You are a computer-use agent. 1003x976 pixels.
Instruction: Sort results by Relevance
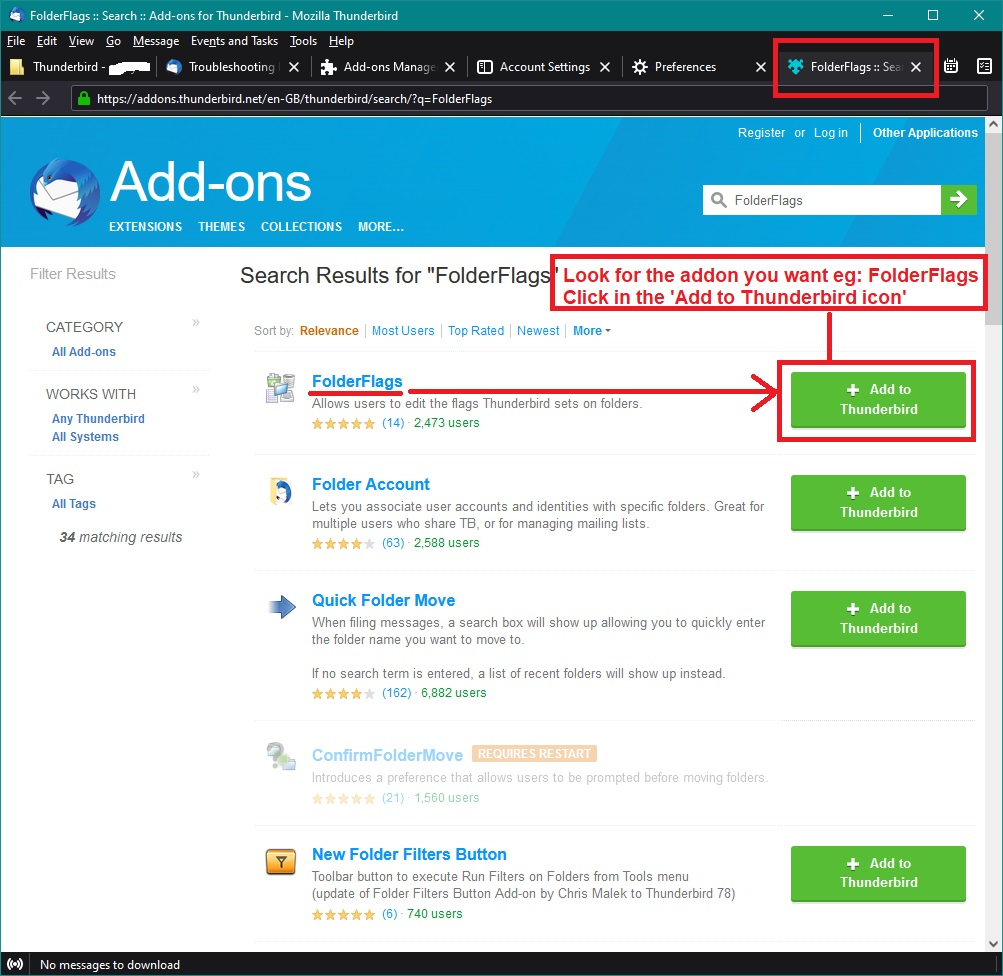pyautogui.click(x=329, y=331)
